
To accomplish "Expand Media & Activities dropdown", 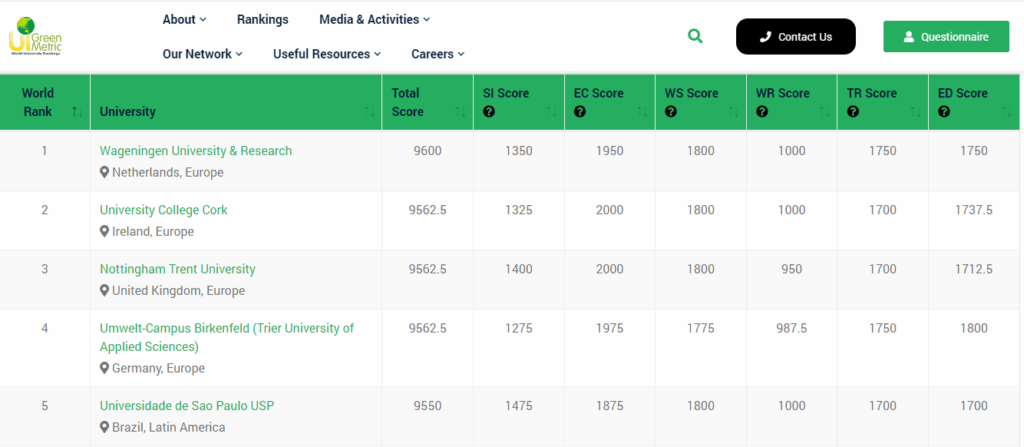I will pos(374,19).
